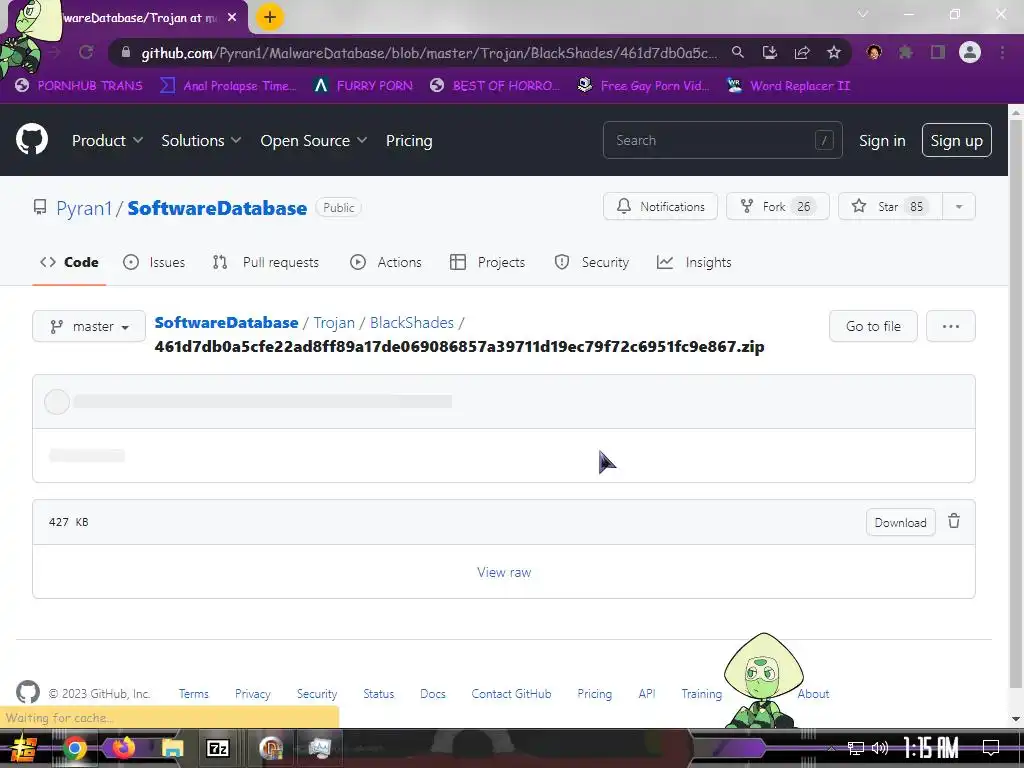Click the Notifications button
The width and height of the screenshot is (1024, 768).
[660, 206]
